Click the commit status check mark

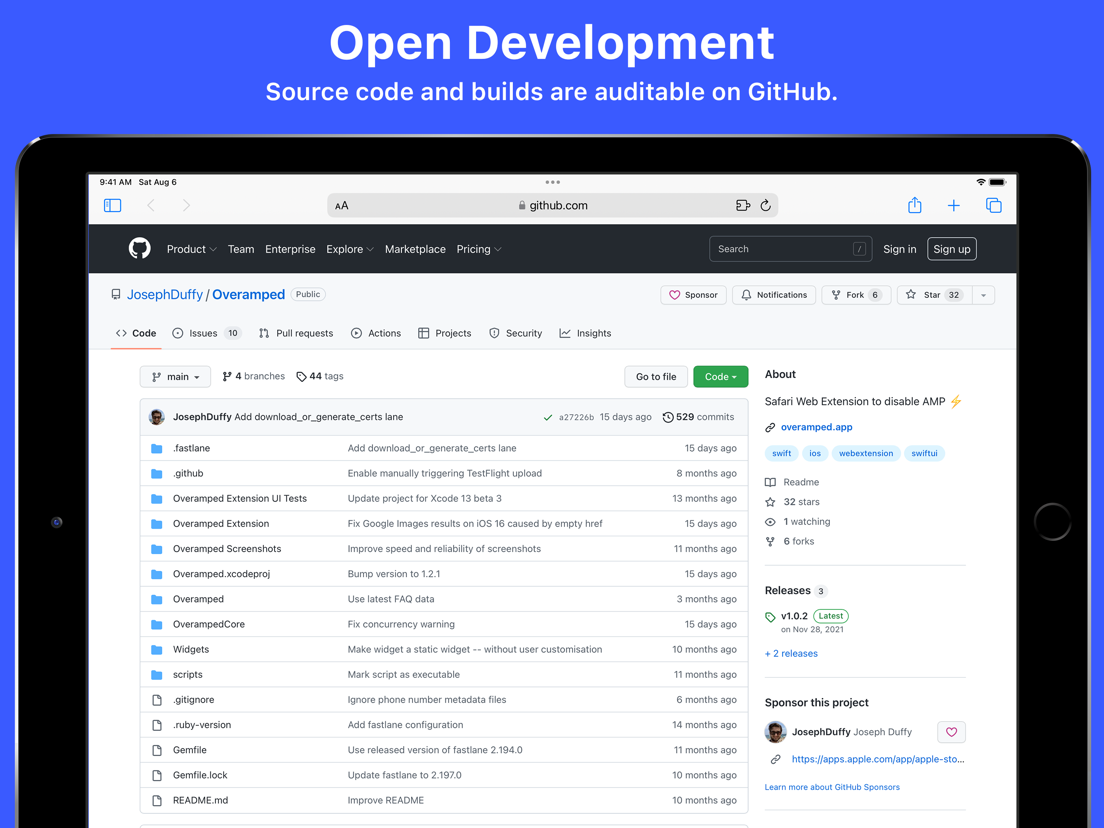click(548, 418)
